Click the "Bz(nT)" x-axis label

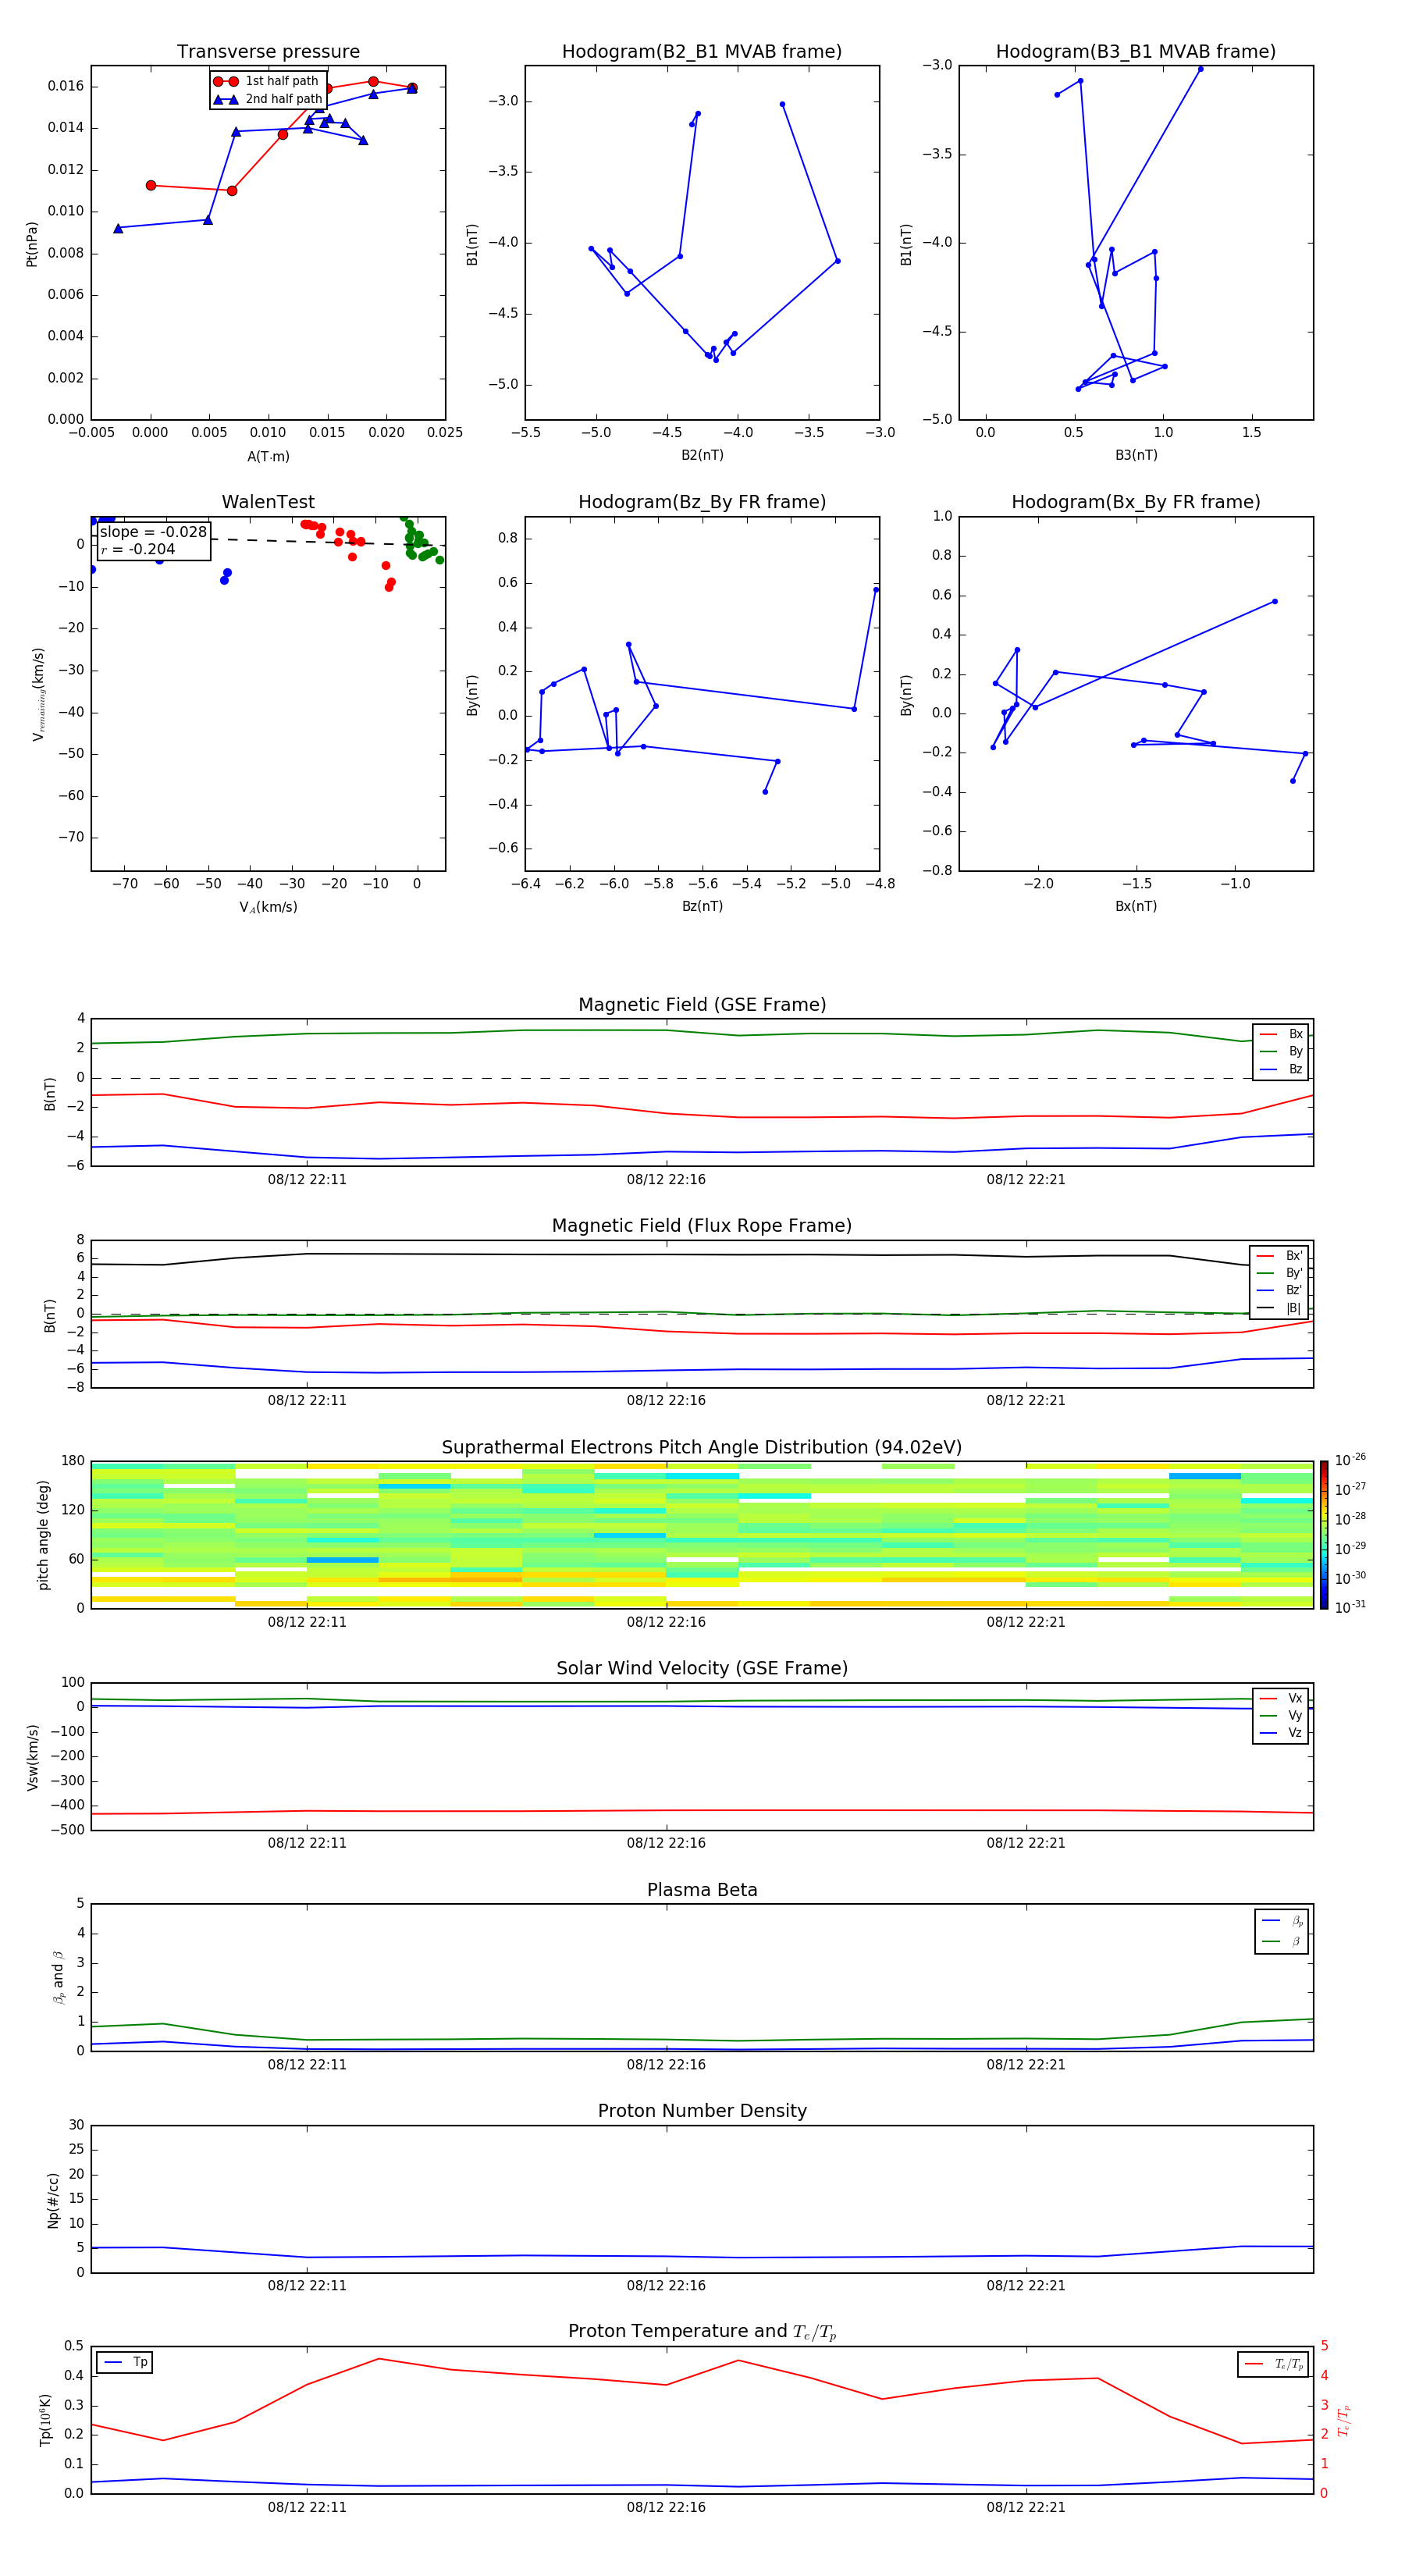coord(702,906)
